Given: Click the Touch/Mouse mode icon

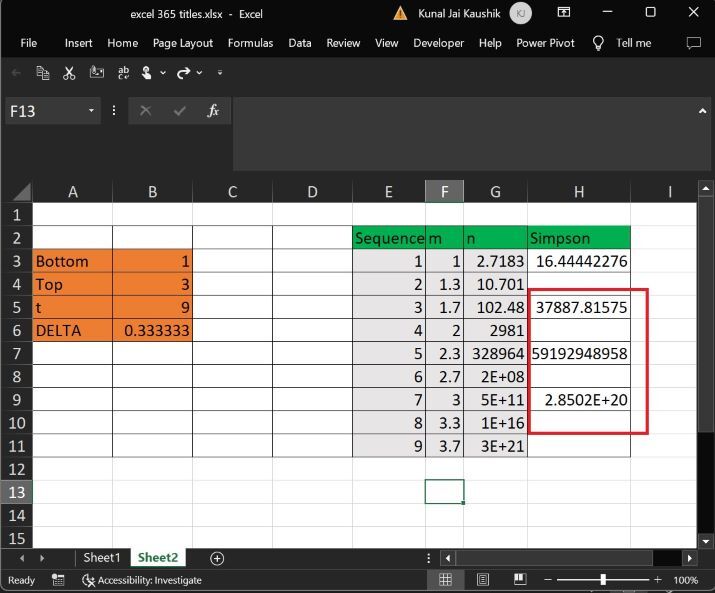Looking at the screenshot, I should tap(146, 73).
